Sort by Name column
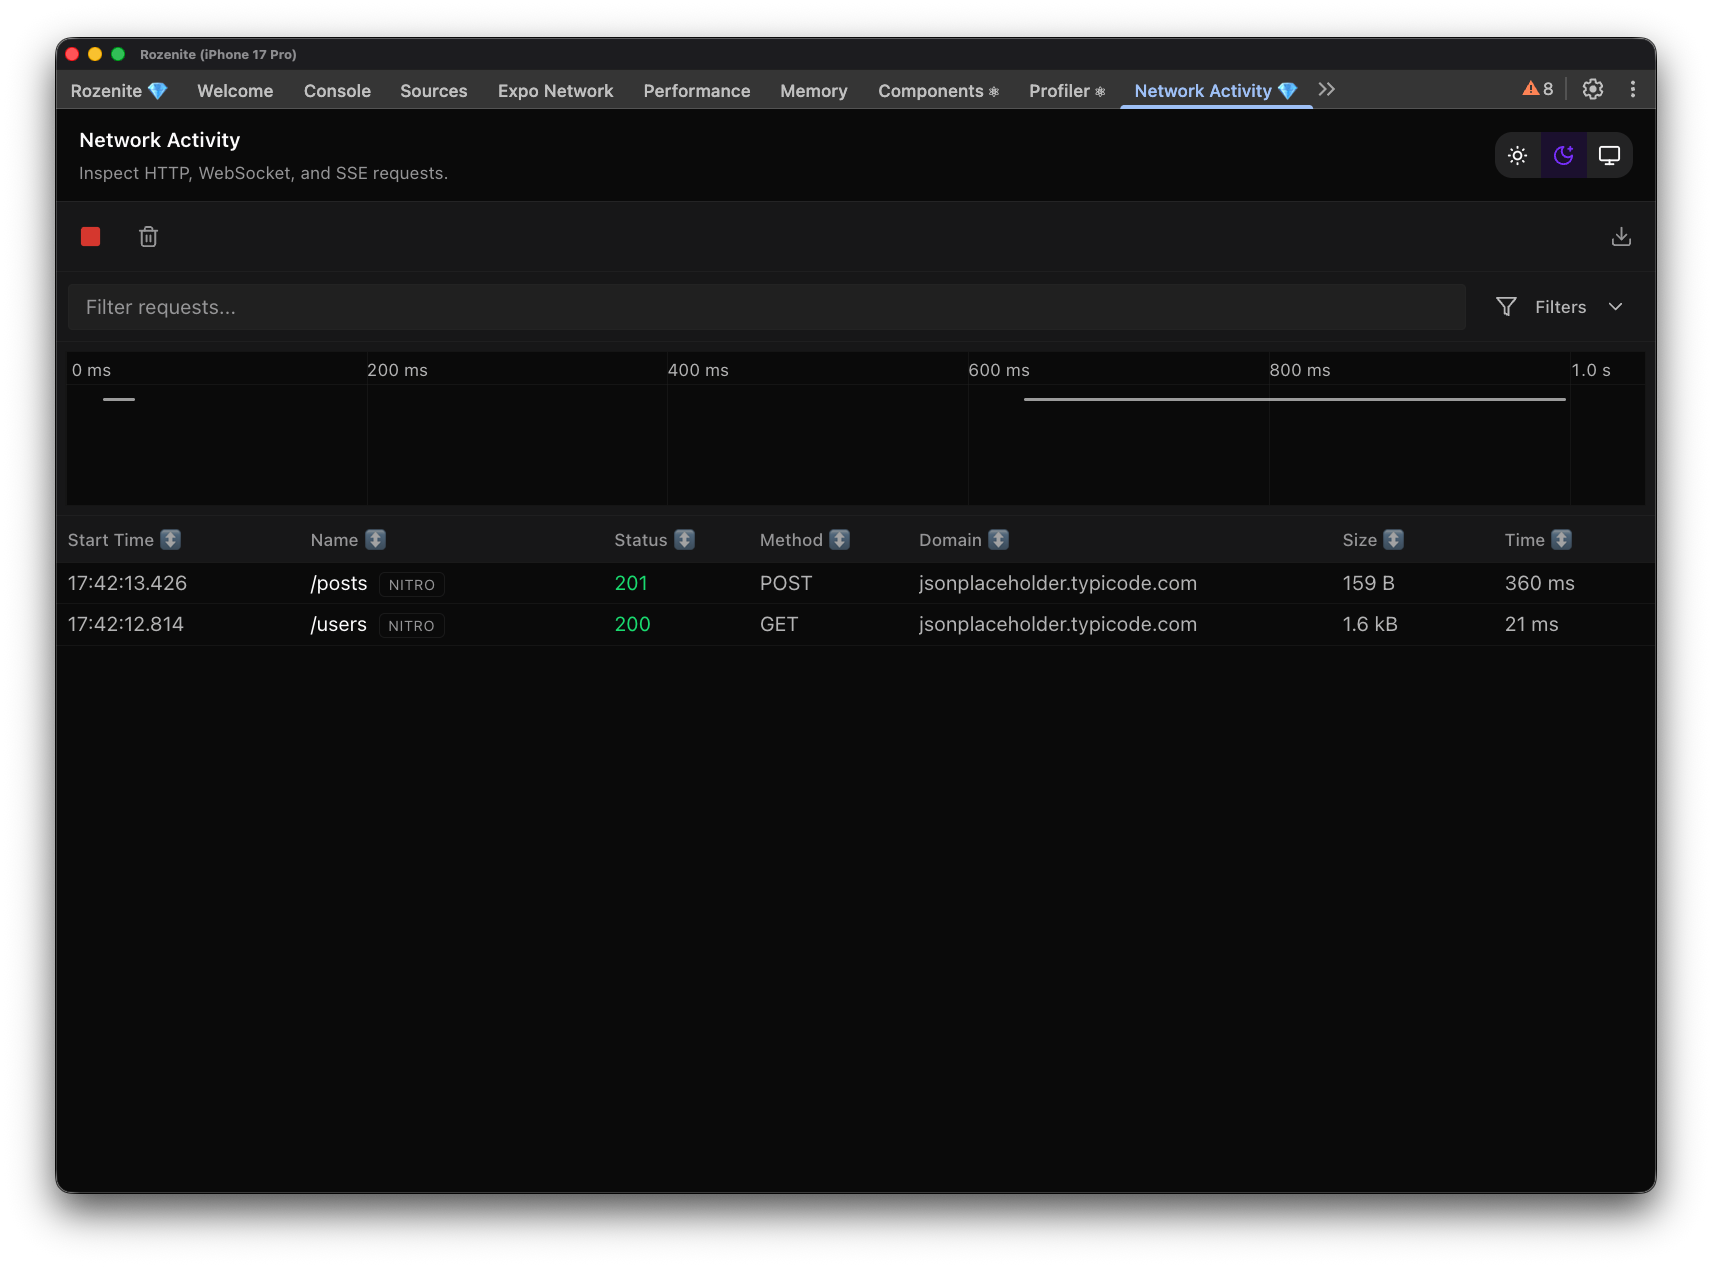This screenshot has width=1712, height=1267. [347, 540]
